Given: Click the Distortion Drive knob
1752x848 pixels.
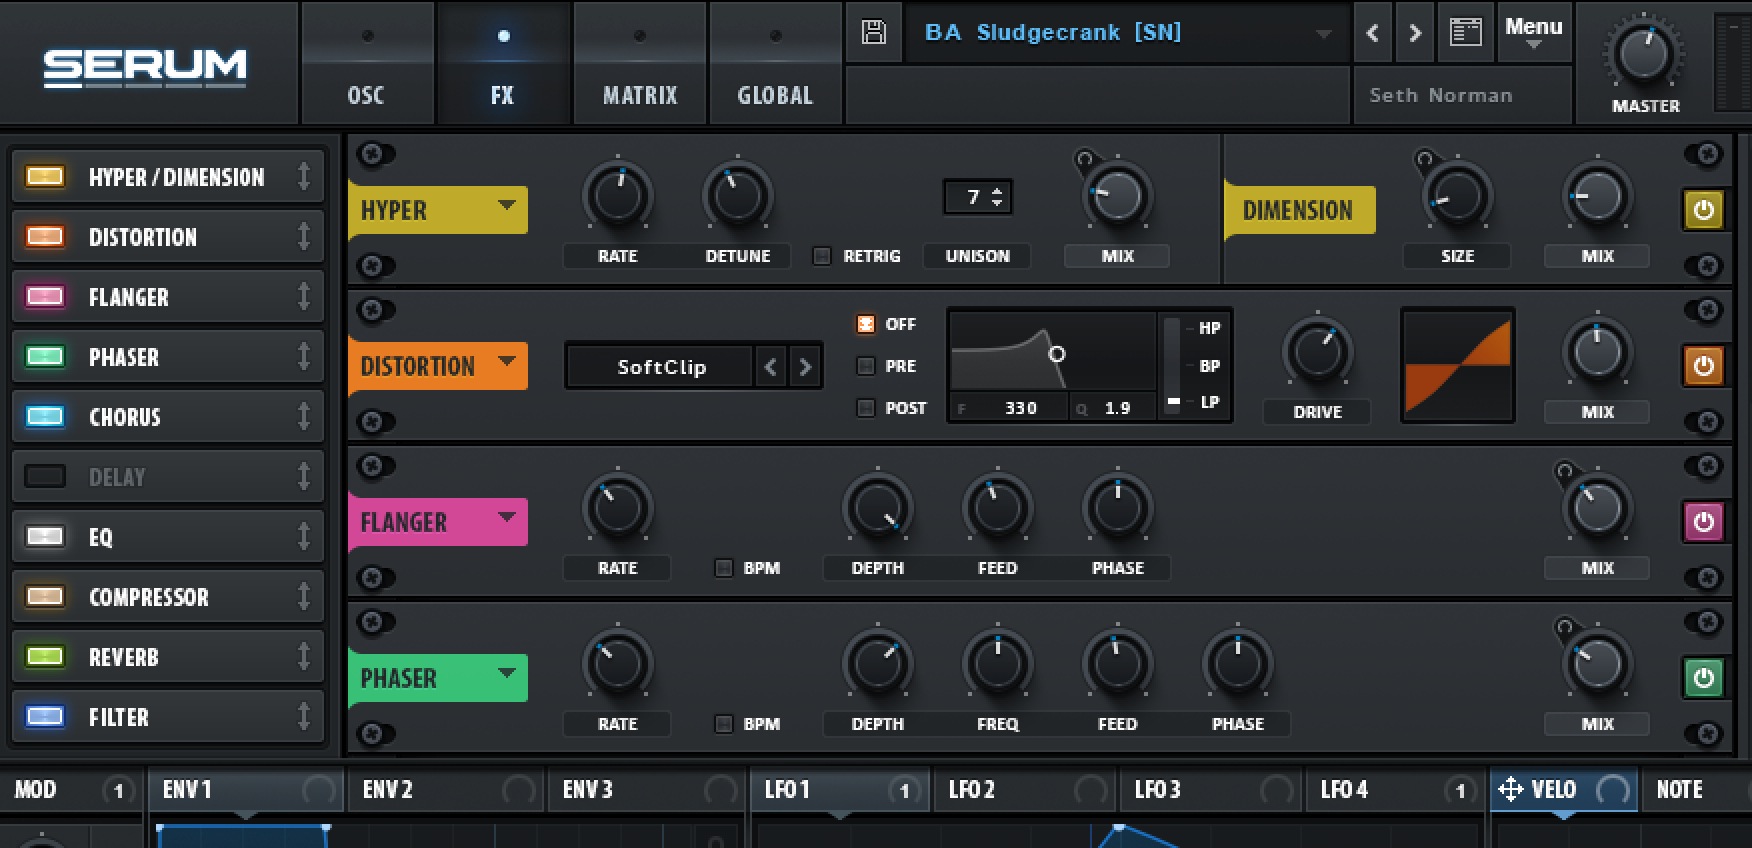Looking at the screenshot, I should (1317, 353).
